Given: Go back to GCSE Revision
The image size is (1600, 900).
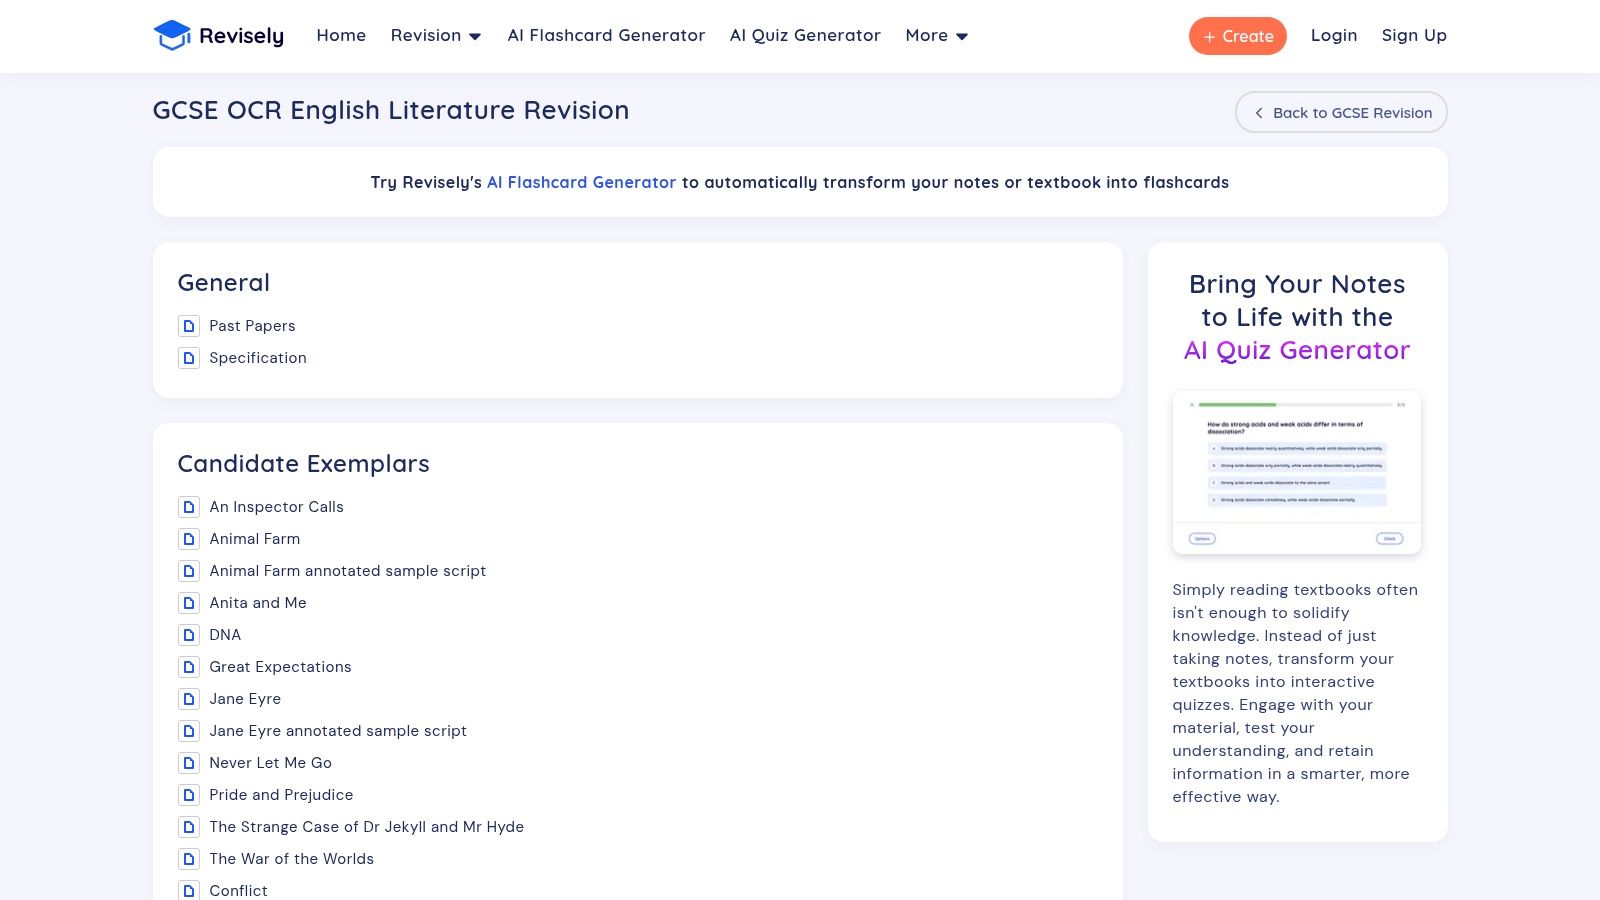Looking at the screenshot, I should (1341, 112).
